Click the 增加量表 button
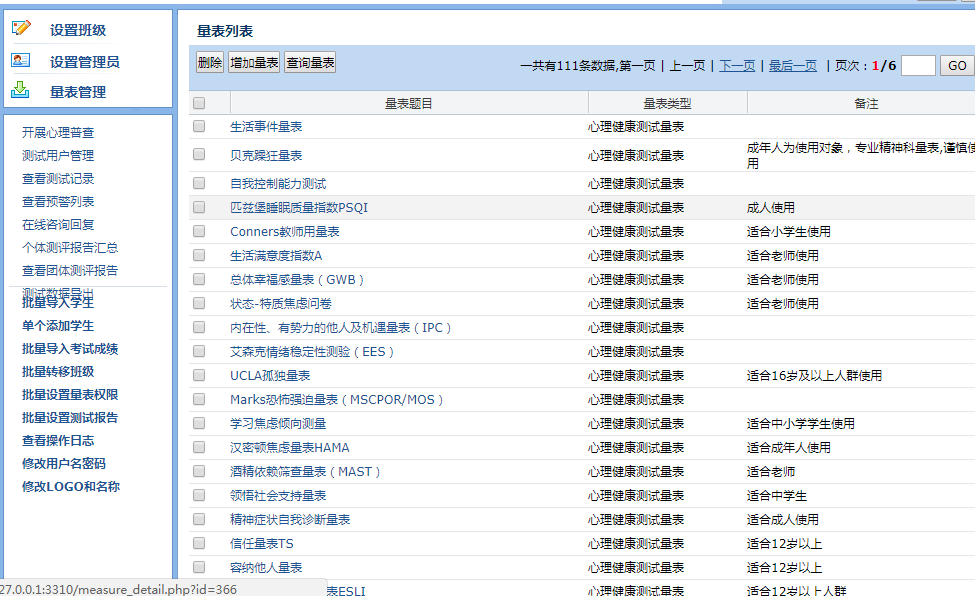The image size is (975, 596). click(x=254, y=63)
